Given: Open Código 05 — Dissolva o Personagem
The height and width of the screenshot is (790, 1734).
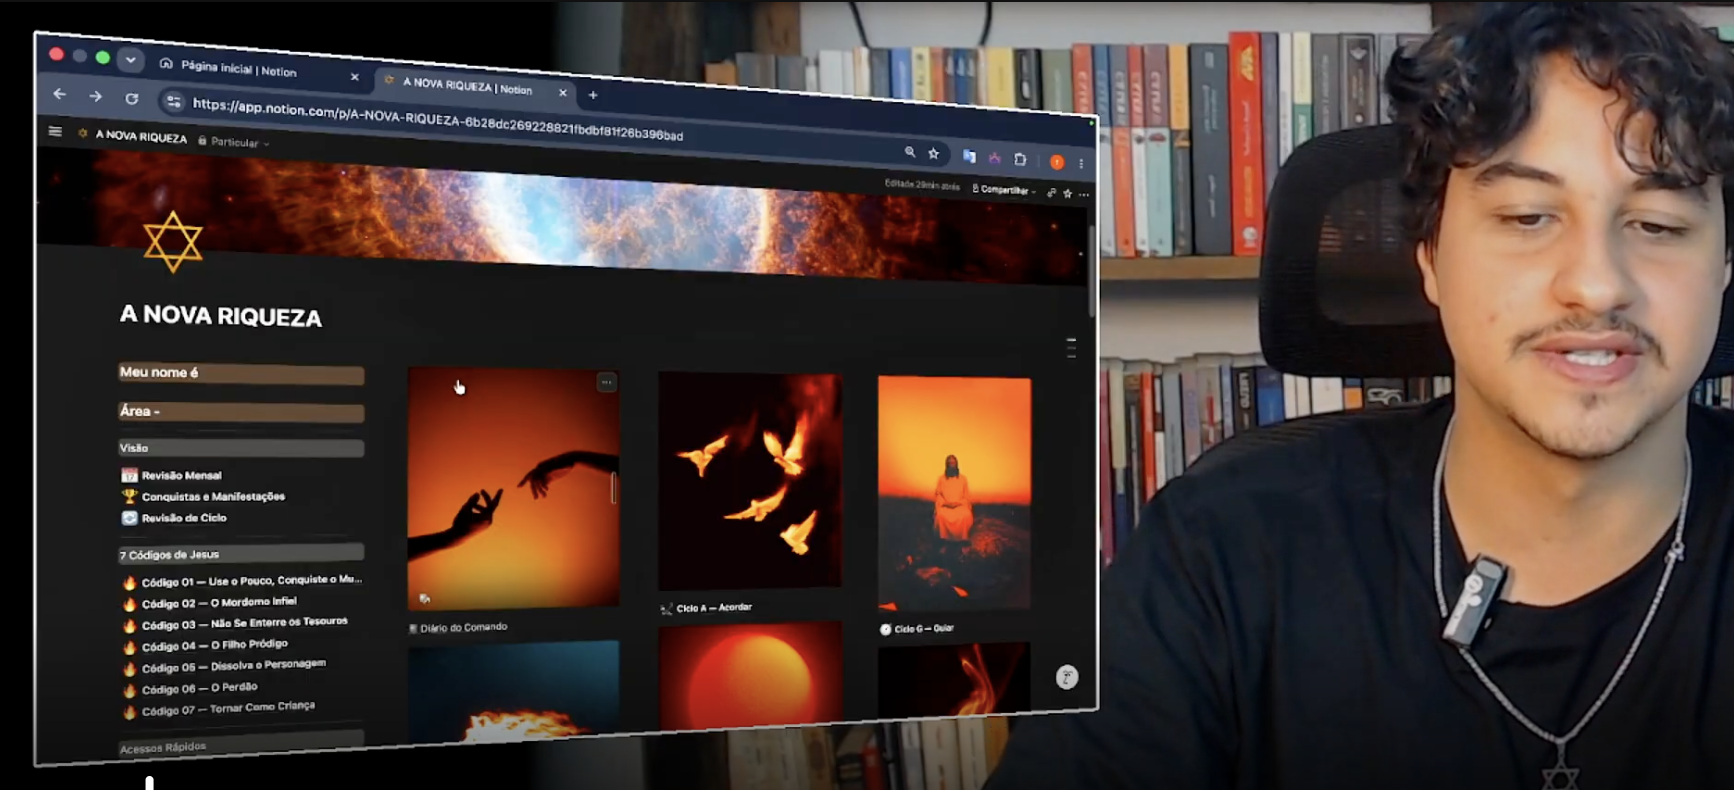Looking at the screenshot, I should (x=224, y=666).
